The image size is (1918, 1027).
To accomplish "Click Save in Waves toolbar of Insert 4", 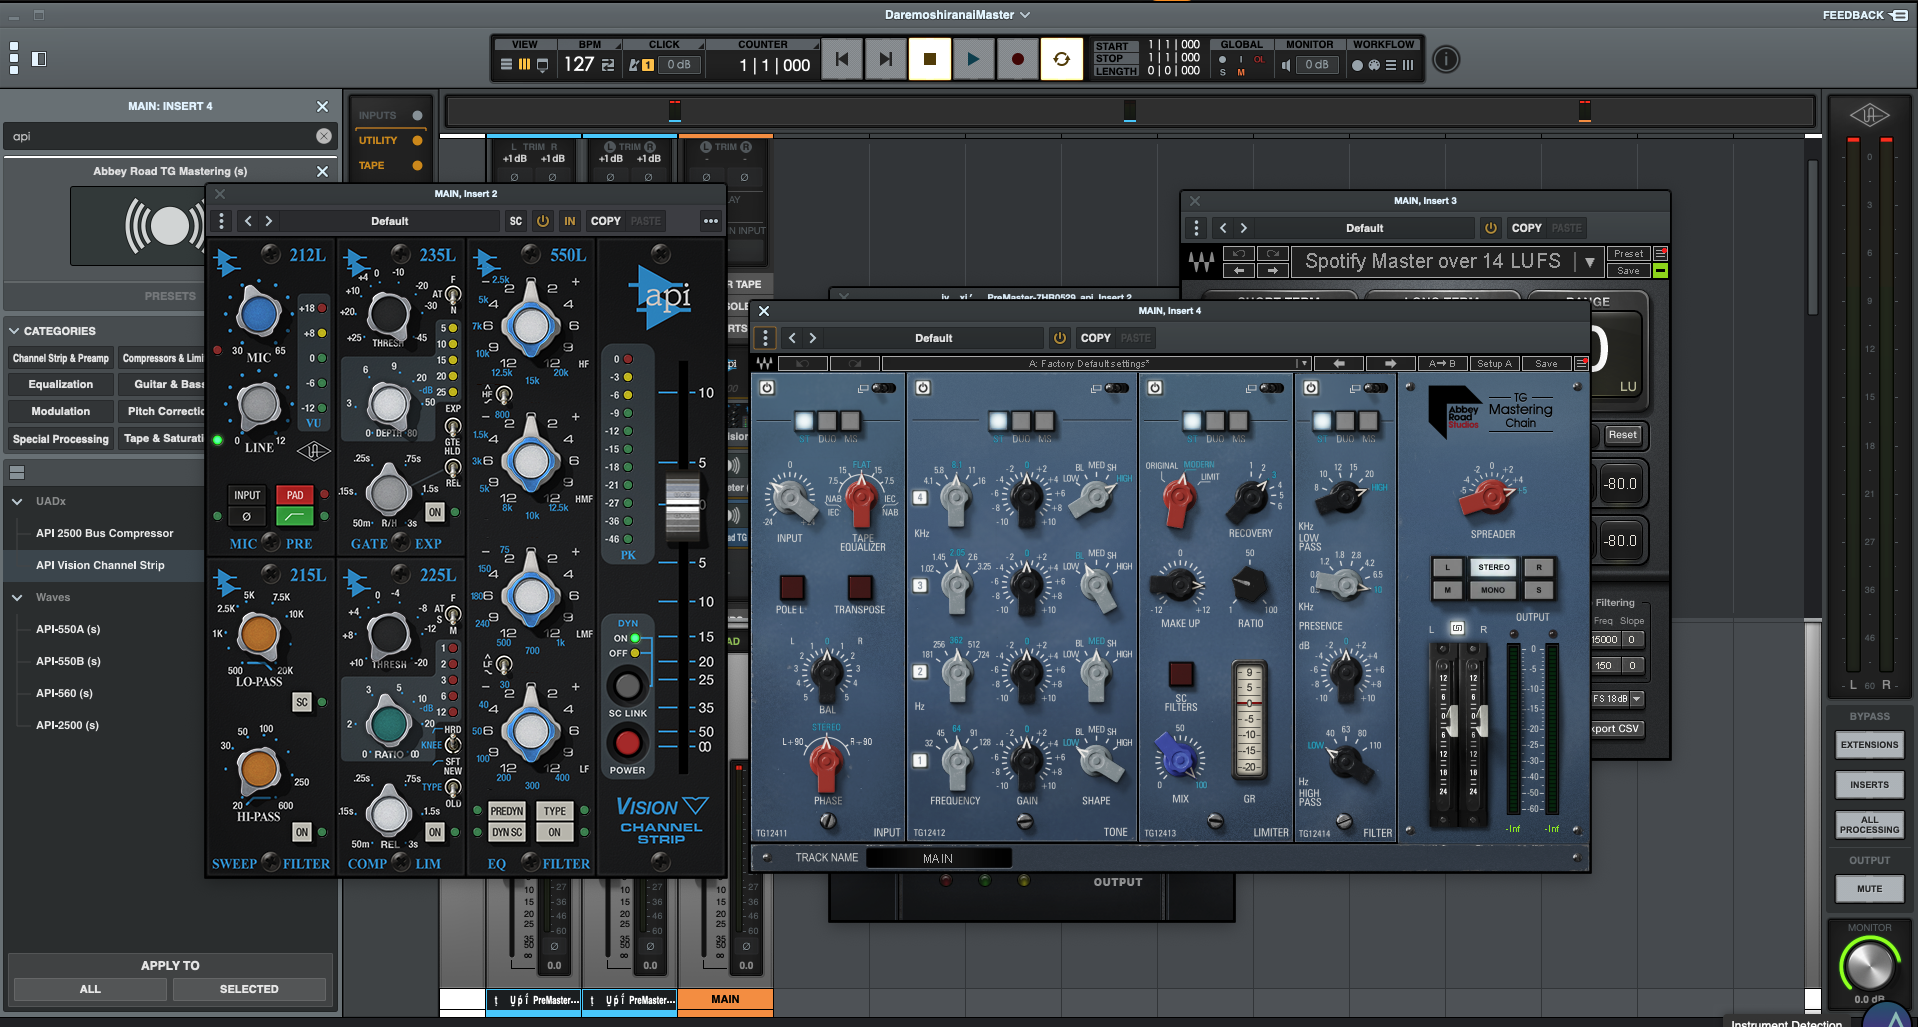I will pyautogui.click(x=1546, y=364).
